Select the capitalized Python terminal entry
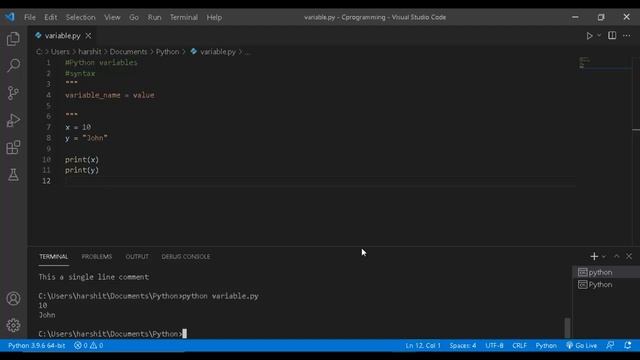640x360 pixels. [606, 284]
